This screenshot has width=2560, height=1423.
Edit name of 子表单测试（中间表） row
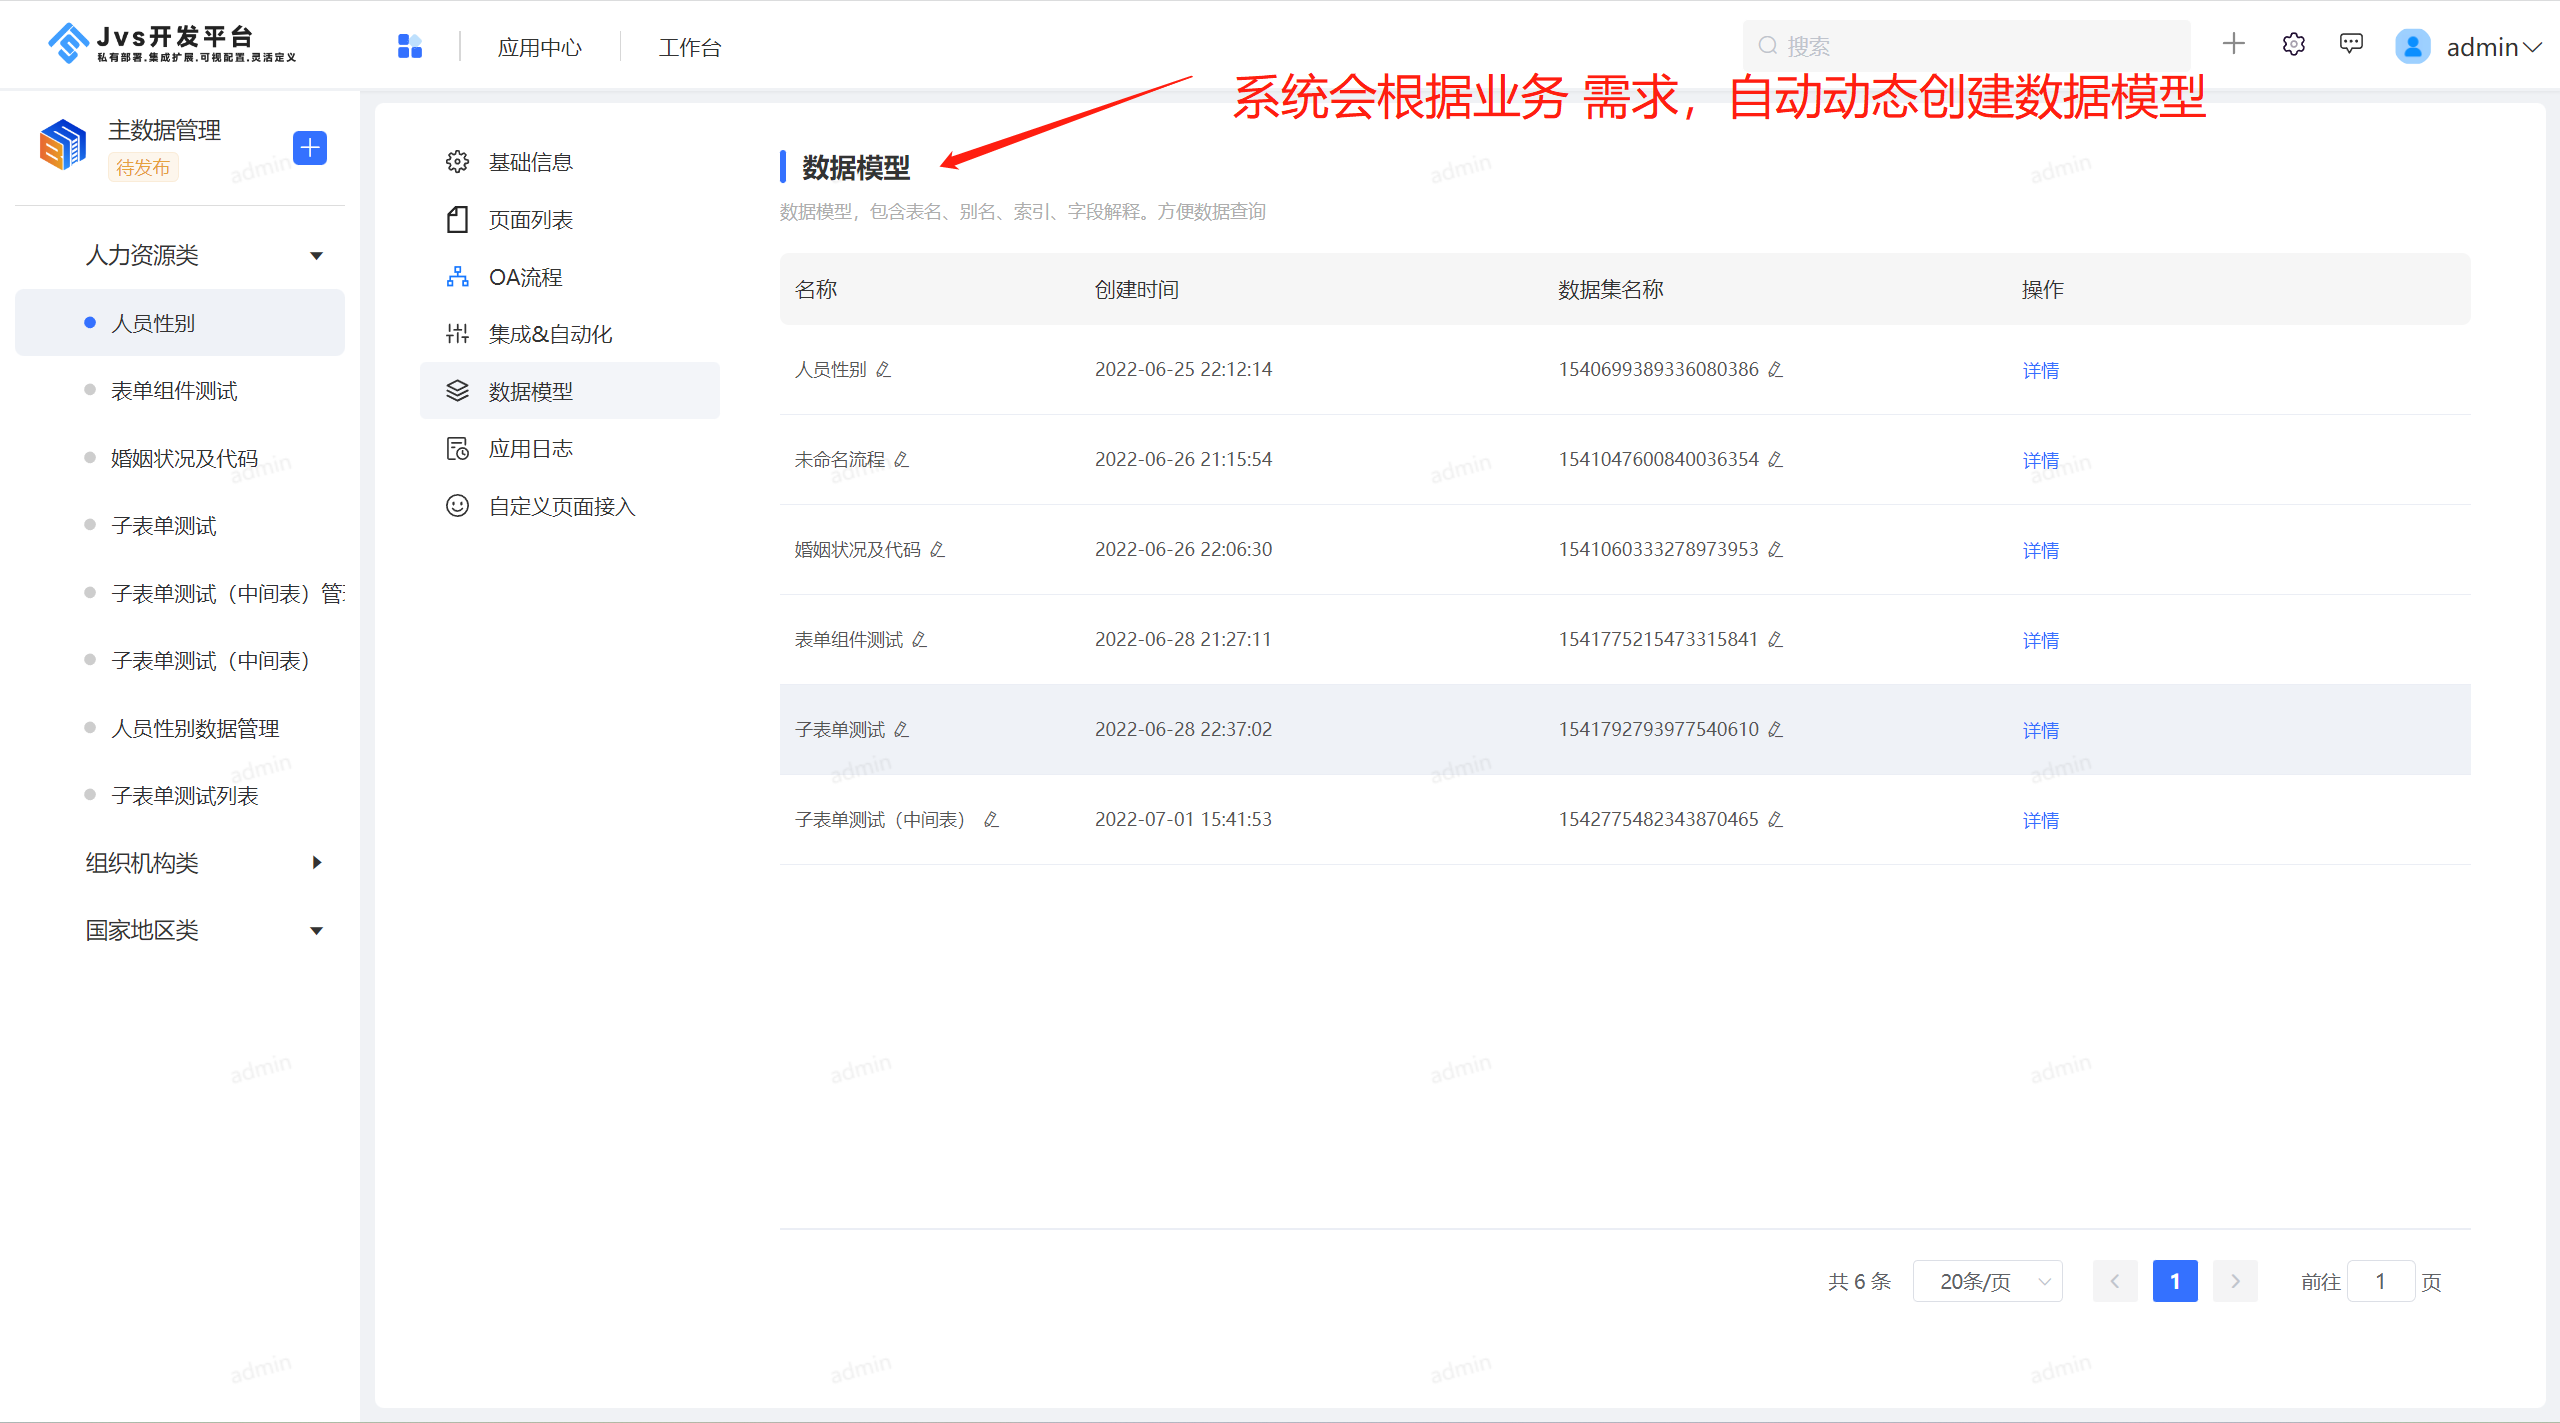(991, 820)
